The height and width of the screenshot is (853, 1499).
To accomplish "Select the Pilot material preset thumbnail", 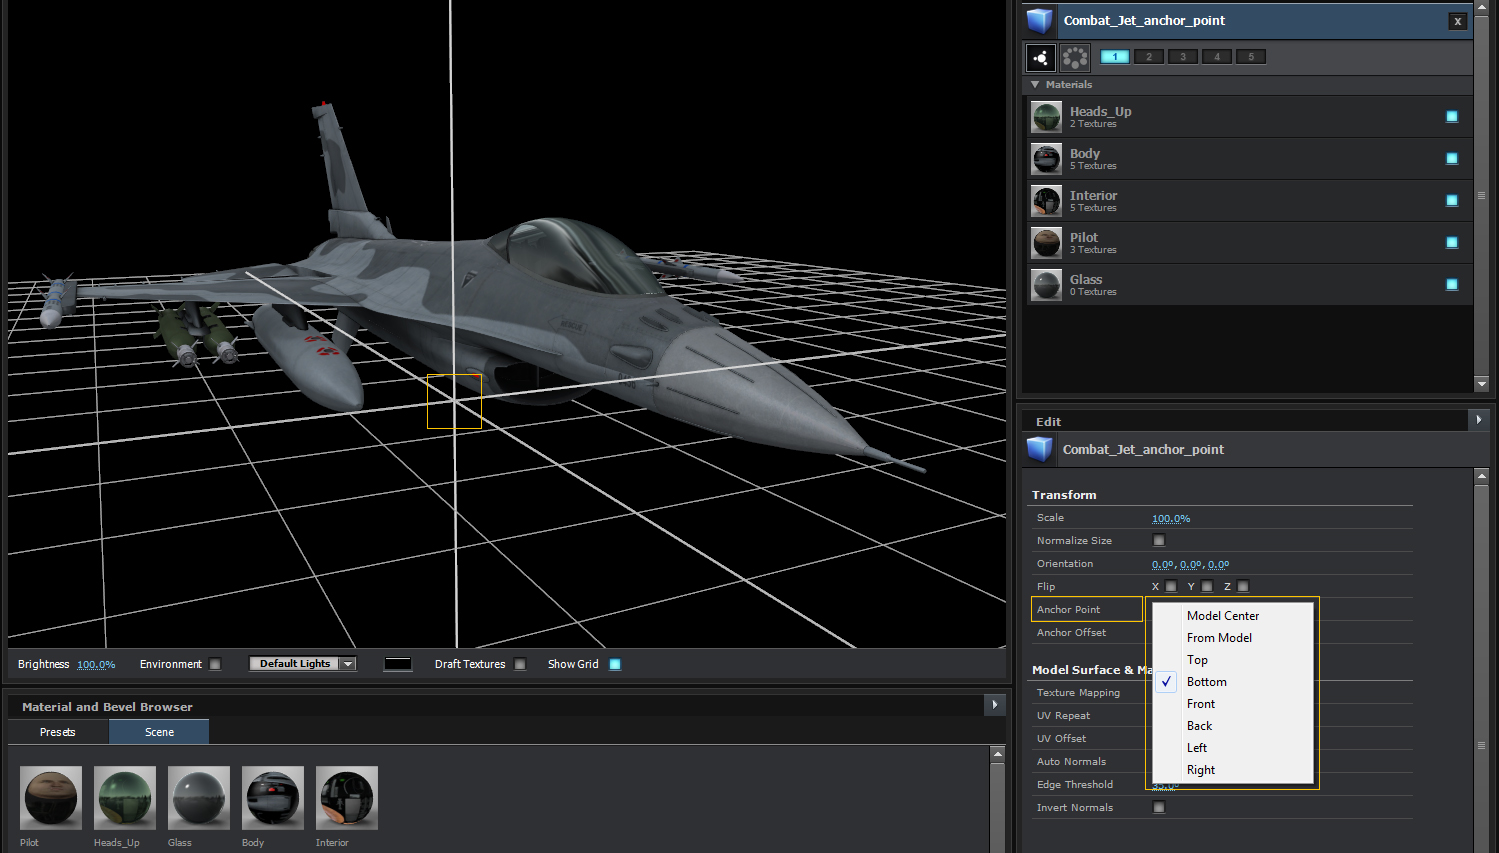I will [51, 798].
